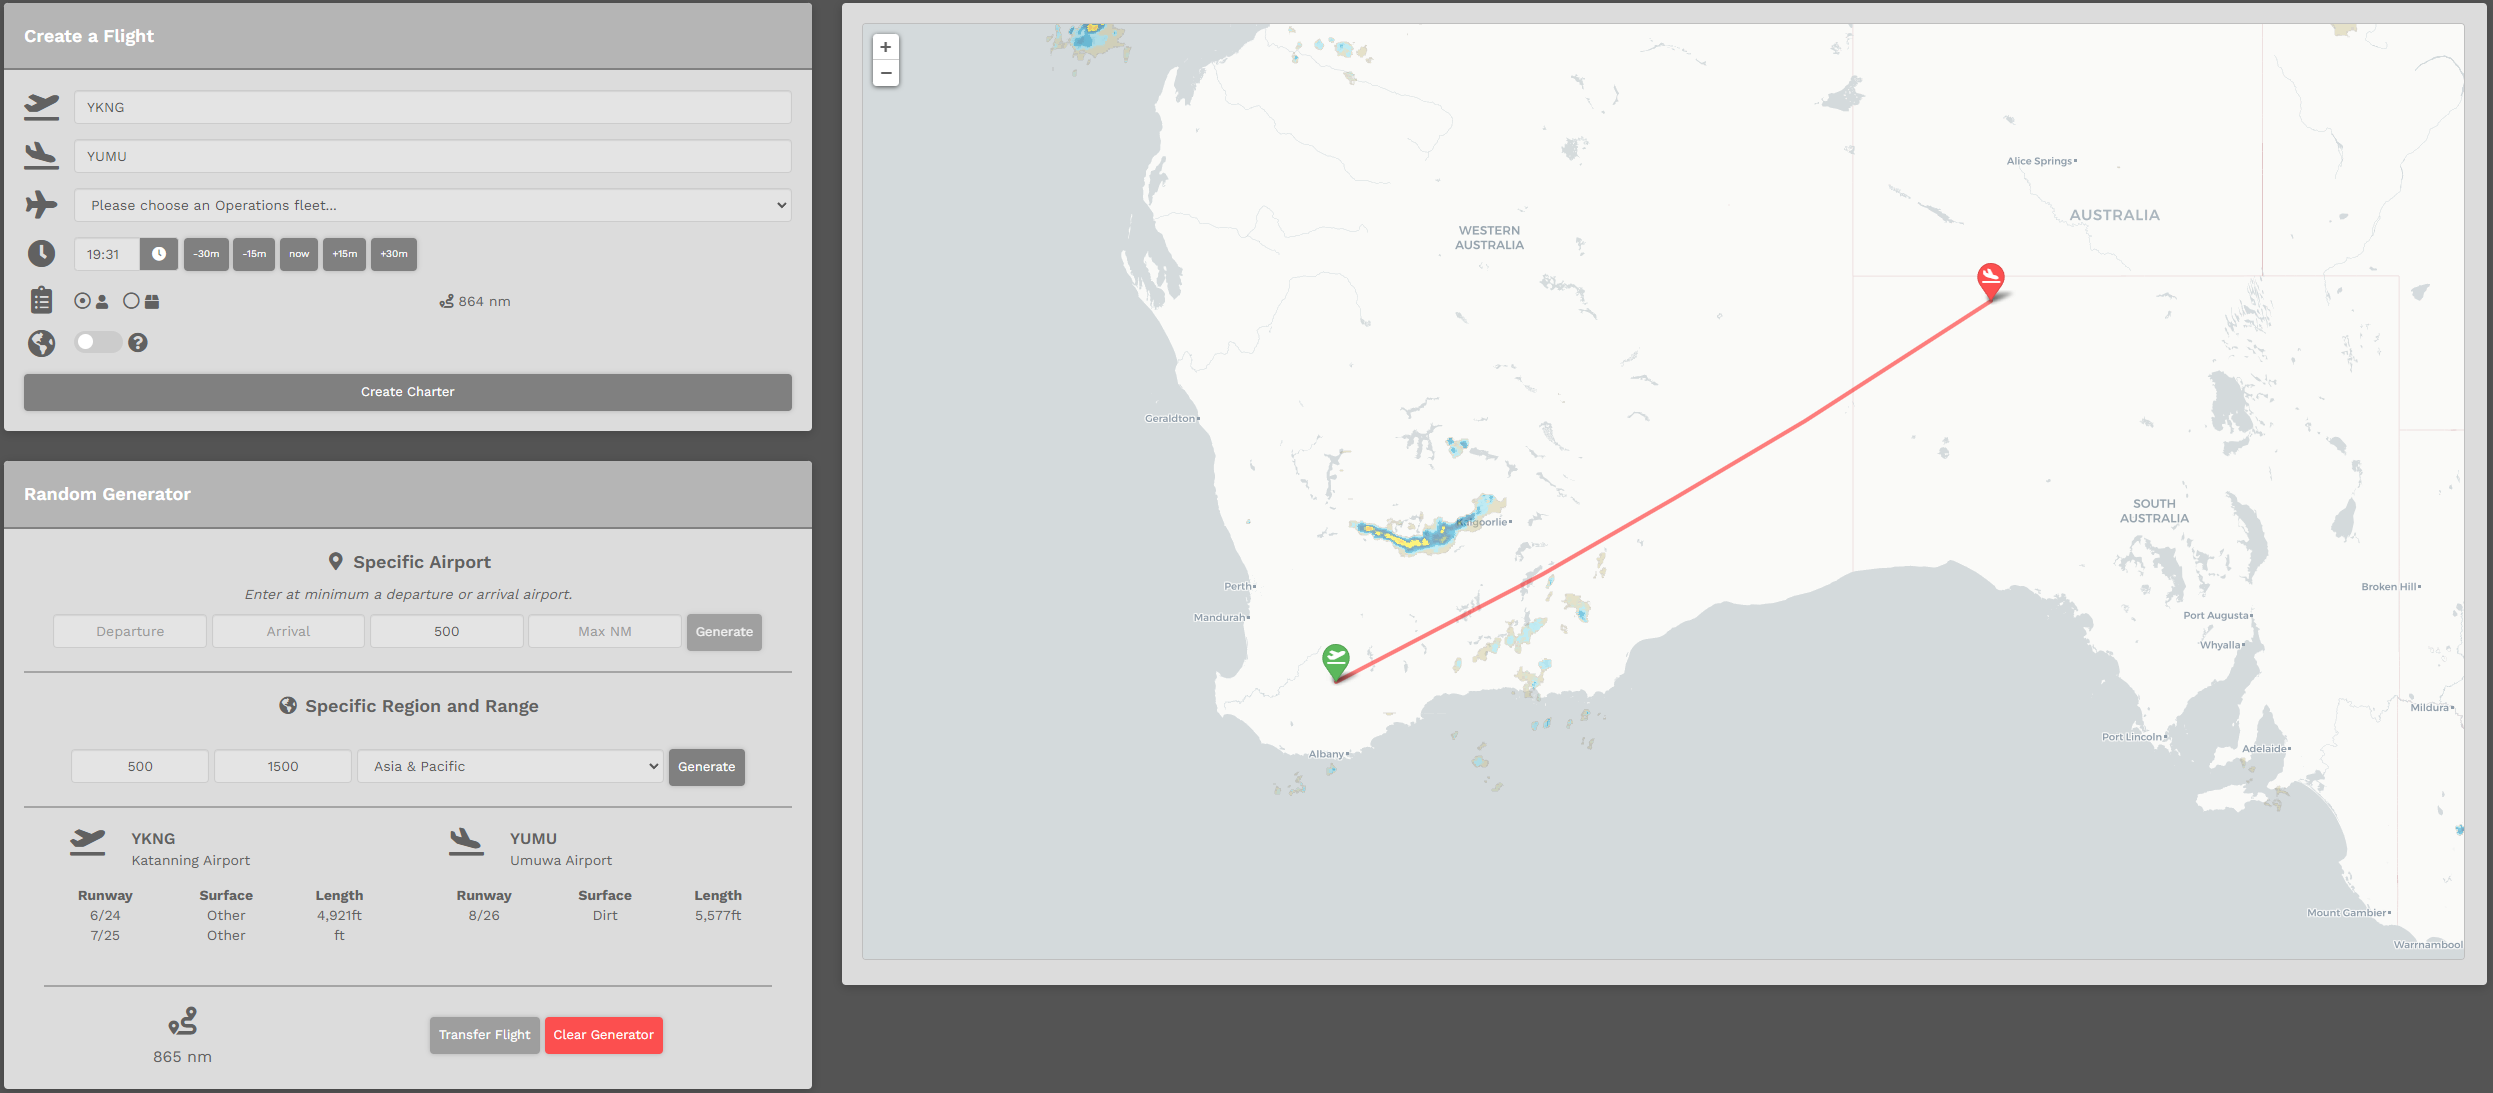This screenshot has width=2493, height=1093.
Task: Click the arrival plane icon beside YUMU field
Action: [41, 155]
